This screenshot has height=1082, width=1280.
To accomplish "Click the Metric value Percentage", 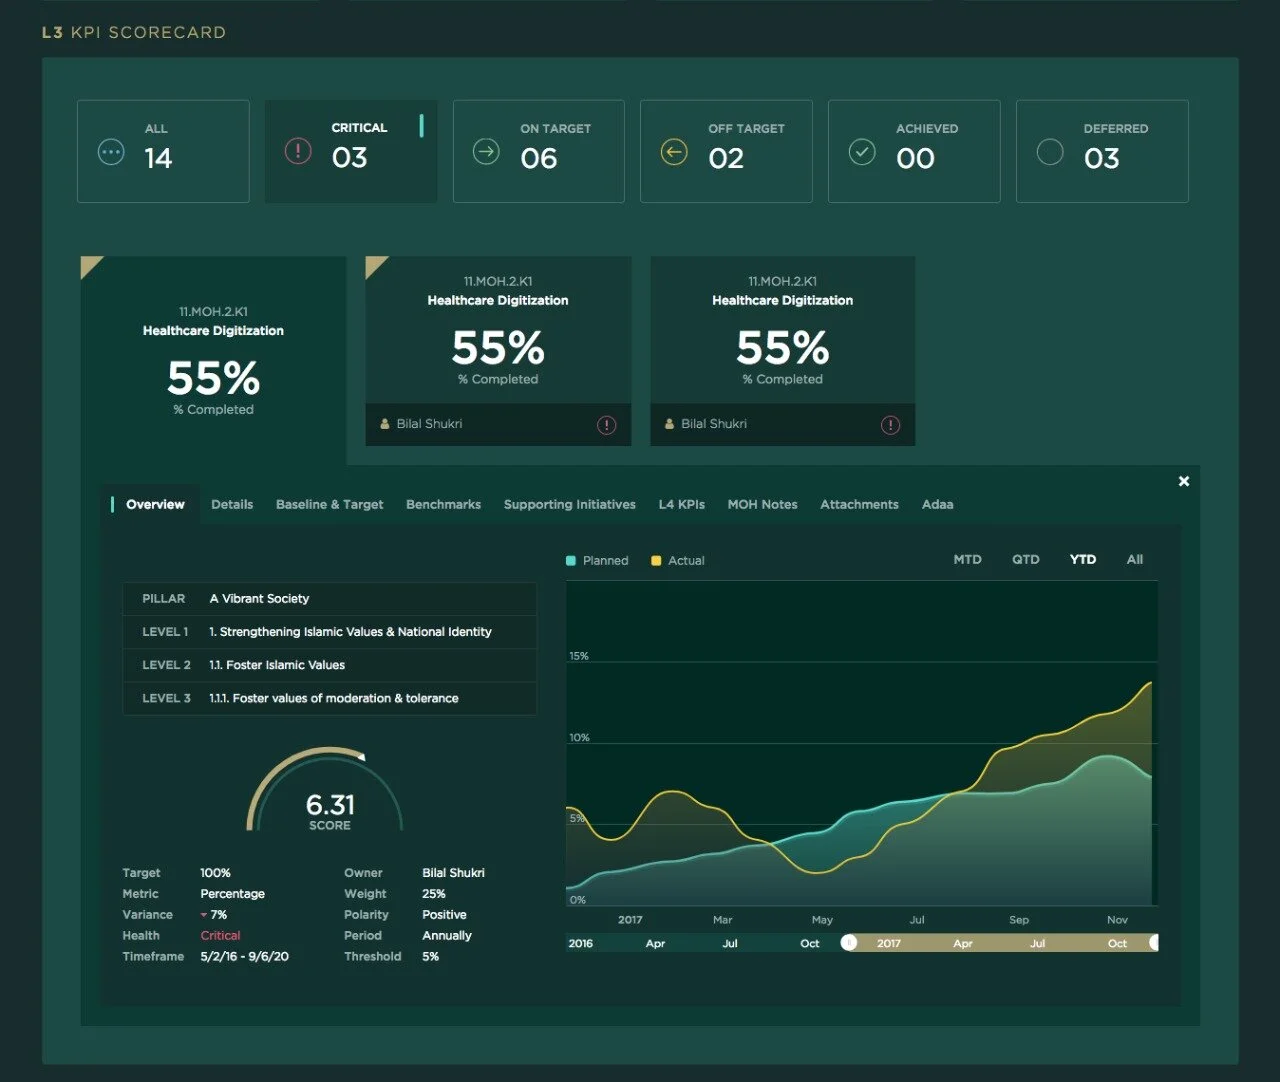I will (x=232, y=894).
